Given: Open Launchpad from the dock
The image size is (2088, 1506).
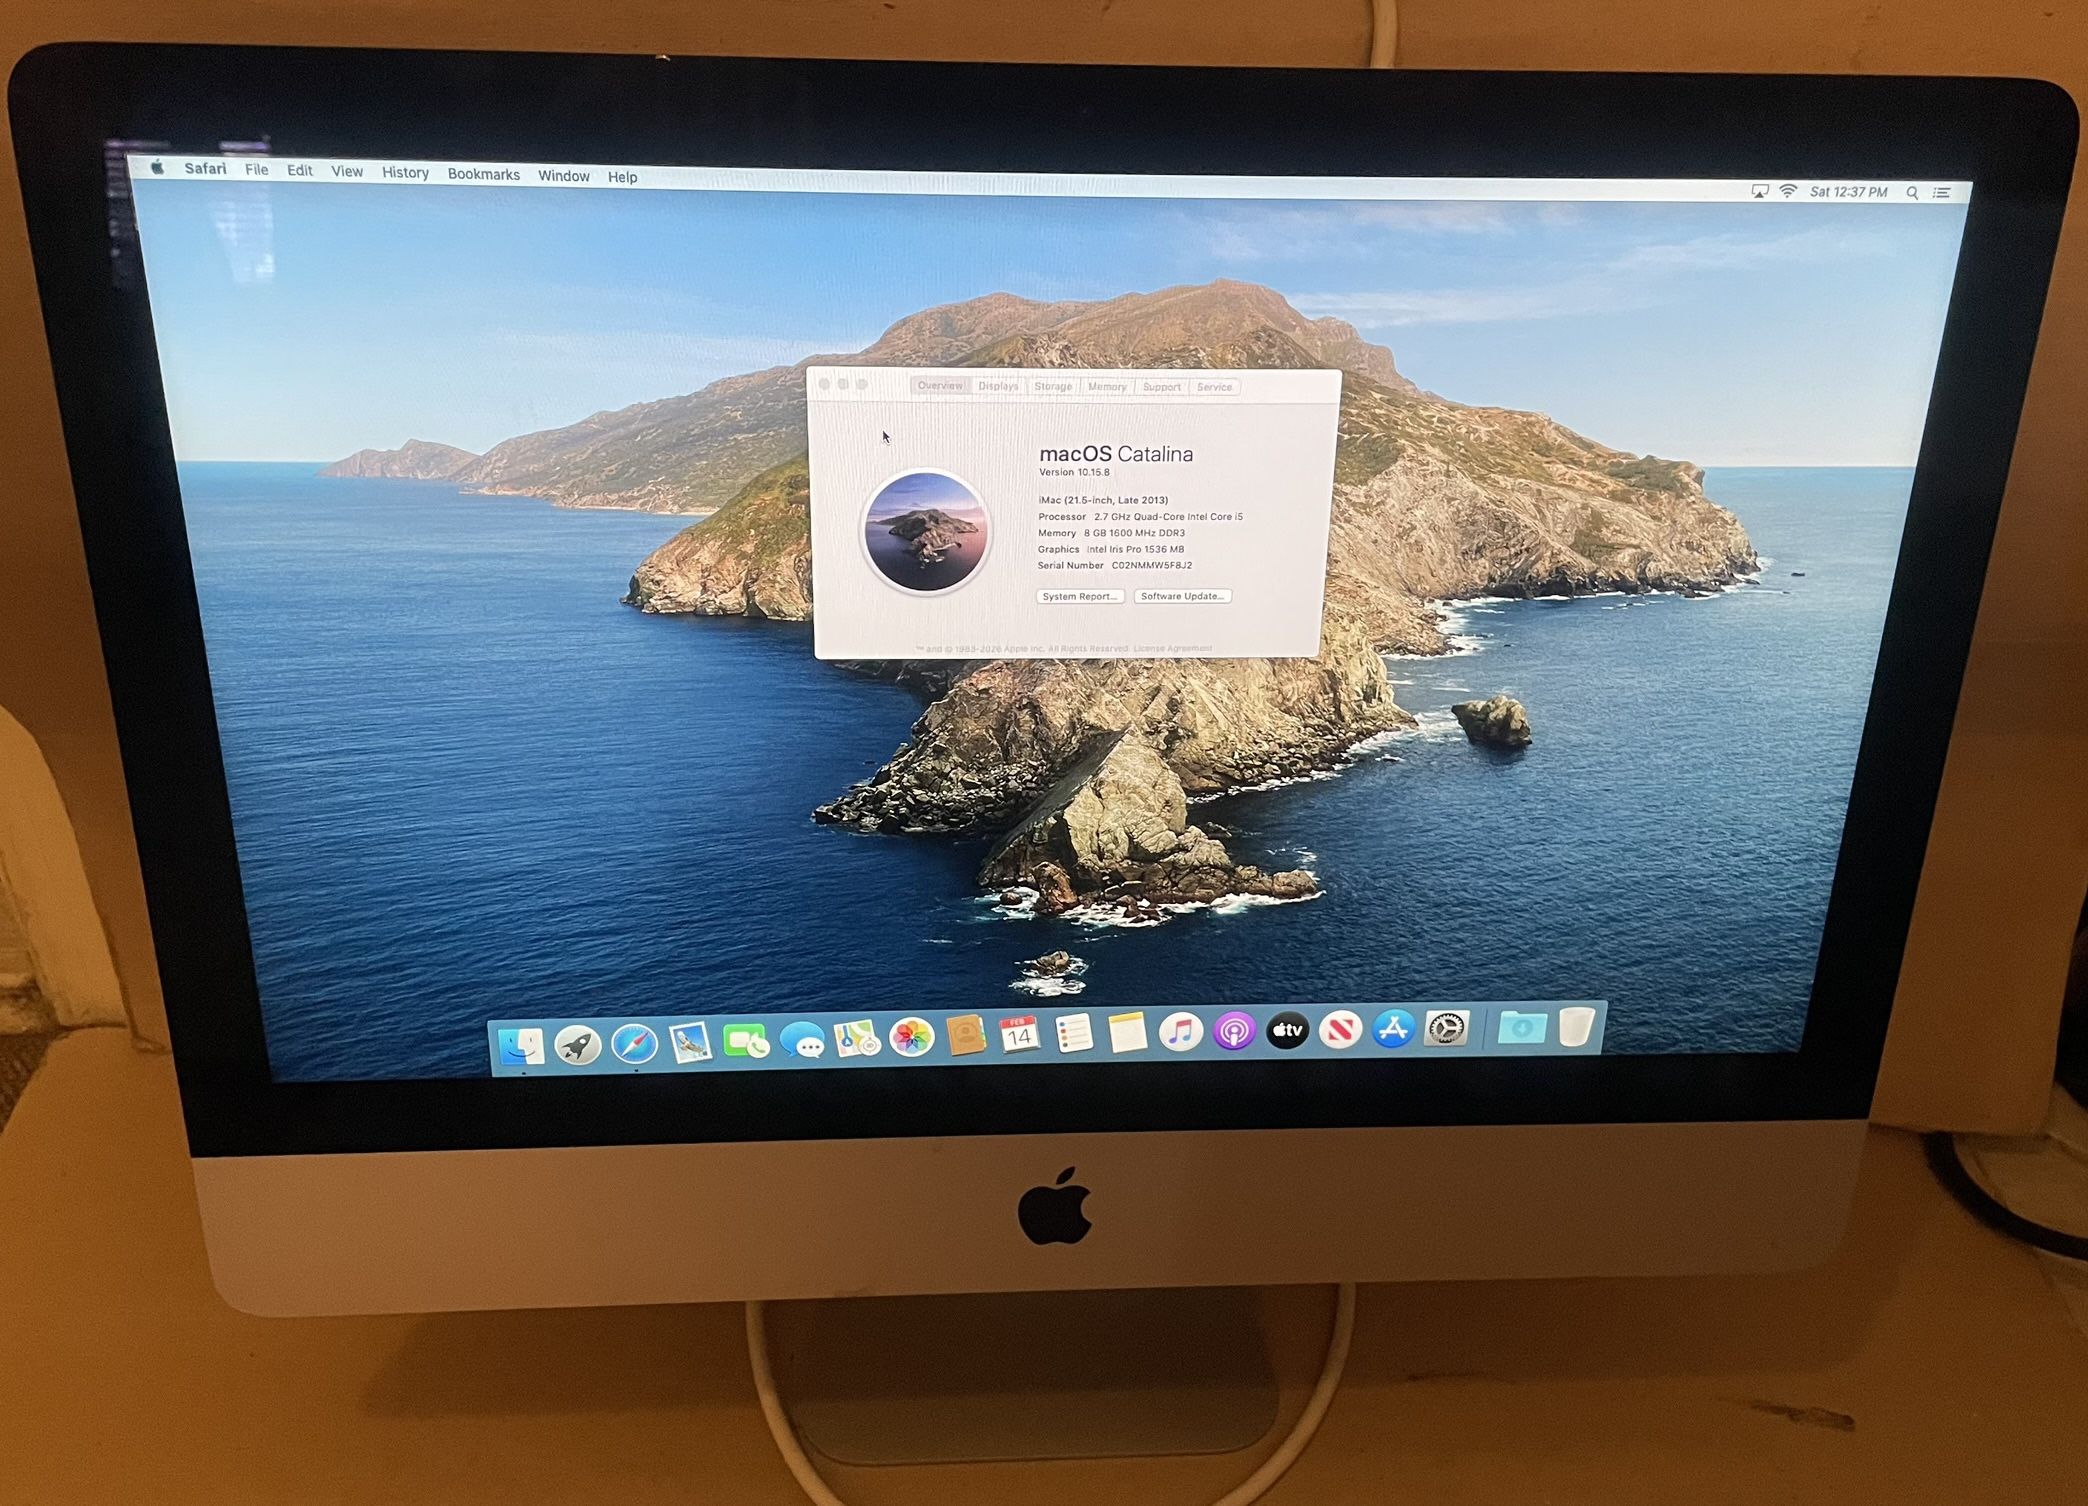Looking at the screenshot, I should coord(578,1045).
